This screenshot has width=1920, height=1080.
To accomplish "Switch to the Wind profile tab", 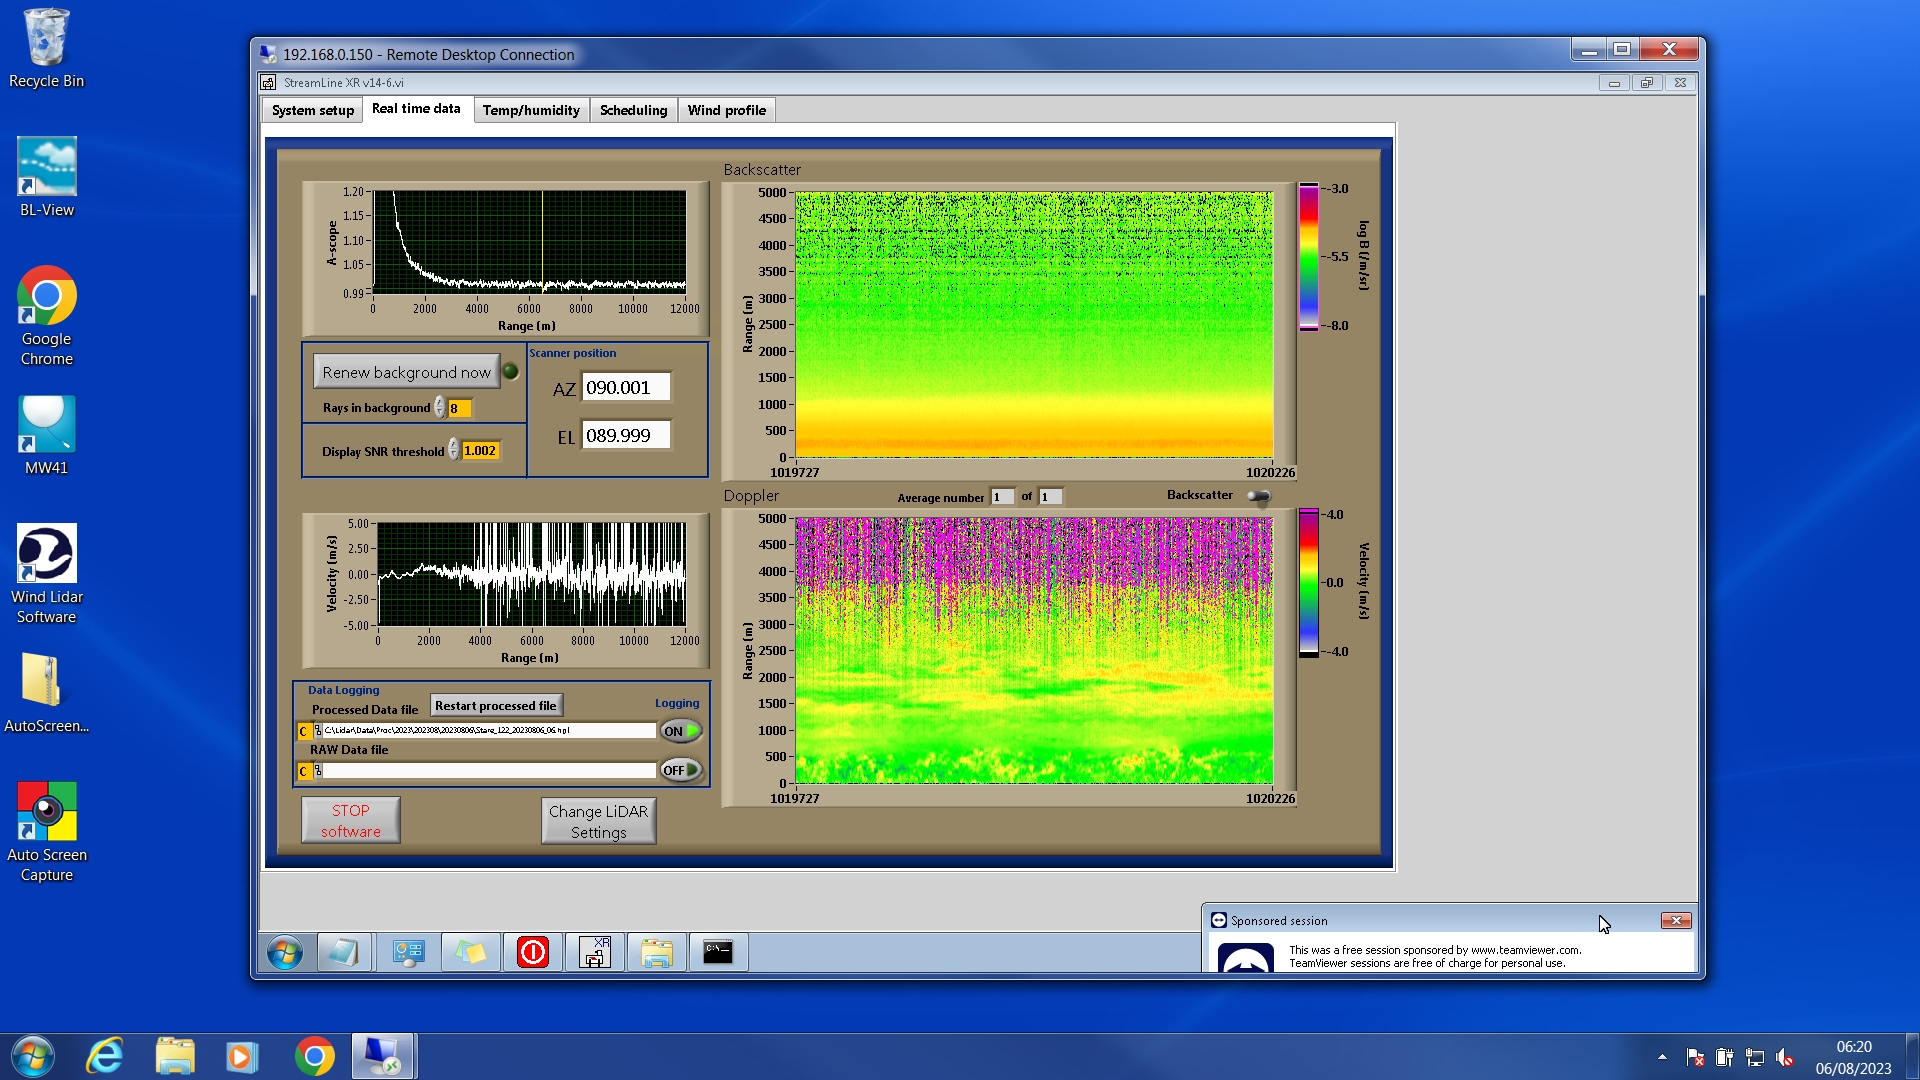I will tap(726, 110).
